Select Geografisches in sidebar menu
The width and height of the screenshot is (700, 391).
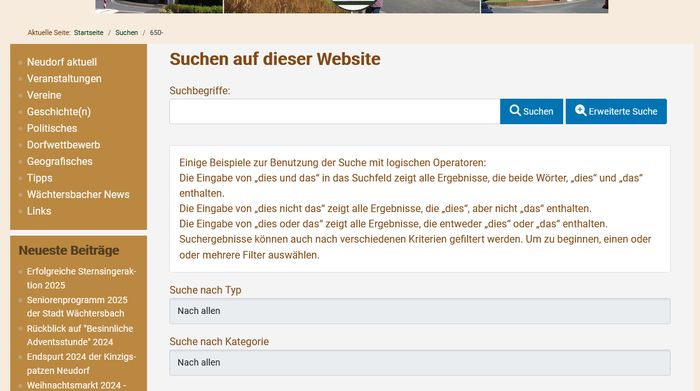(x=59, y=161)
